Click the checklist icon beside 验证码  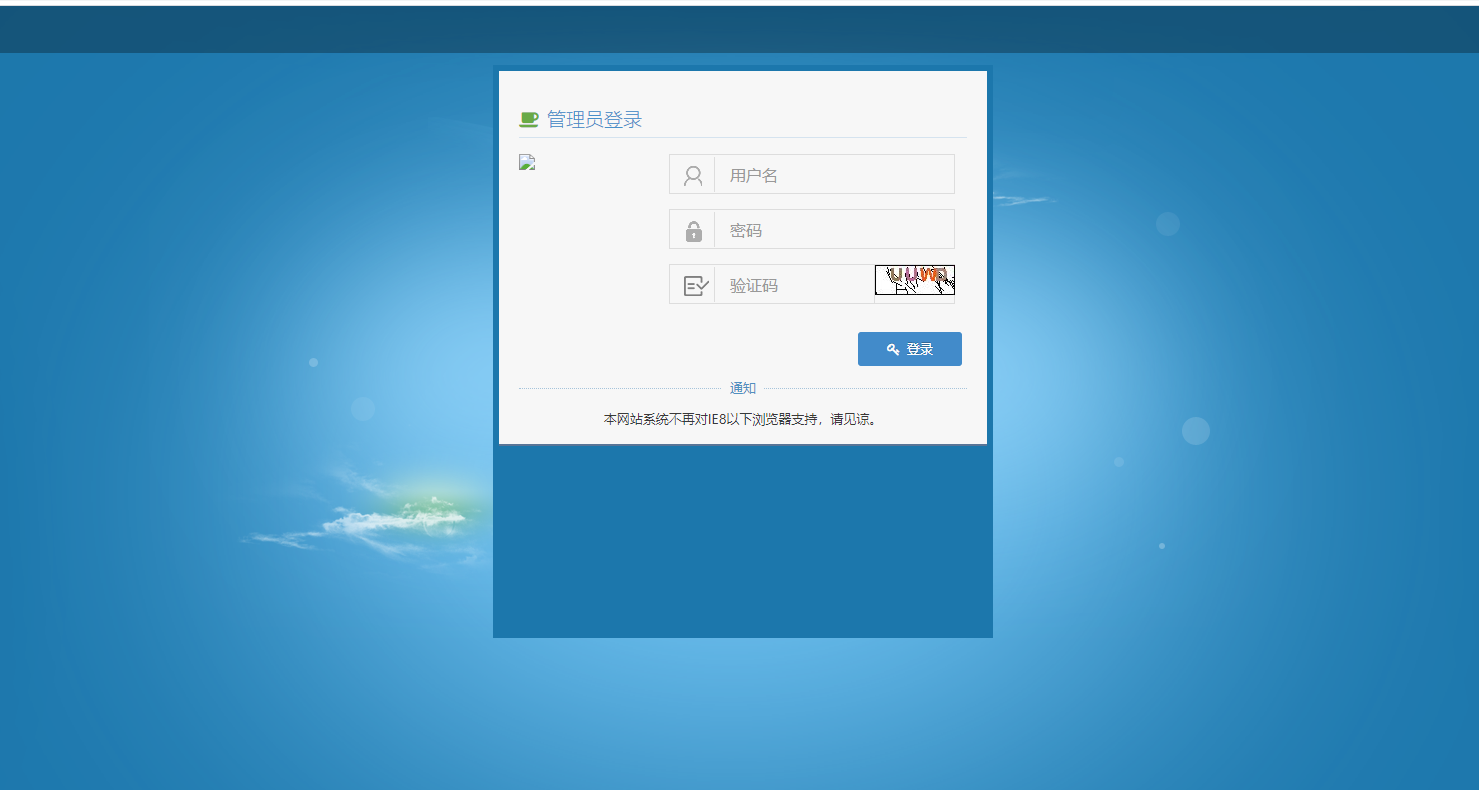[x=695, y=286]
